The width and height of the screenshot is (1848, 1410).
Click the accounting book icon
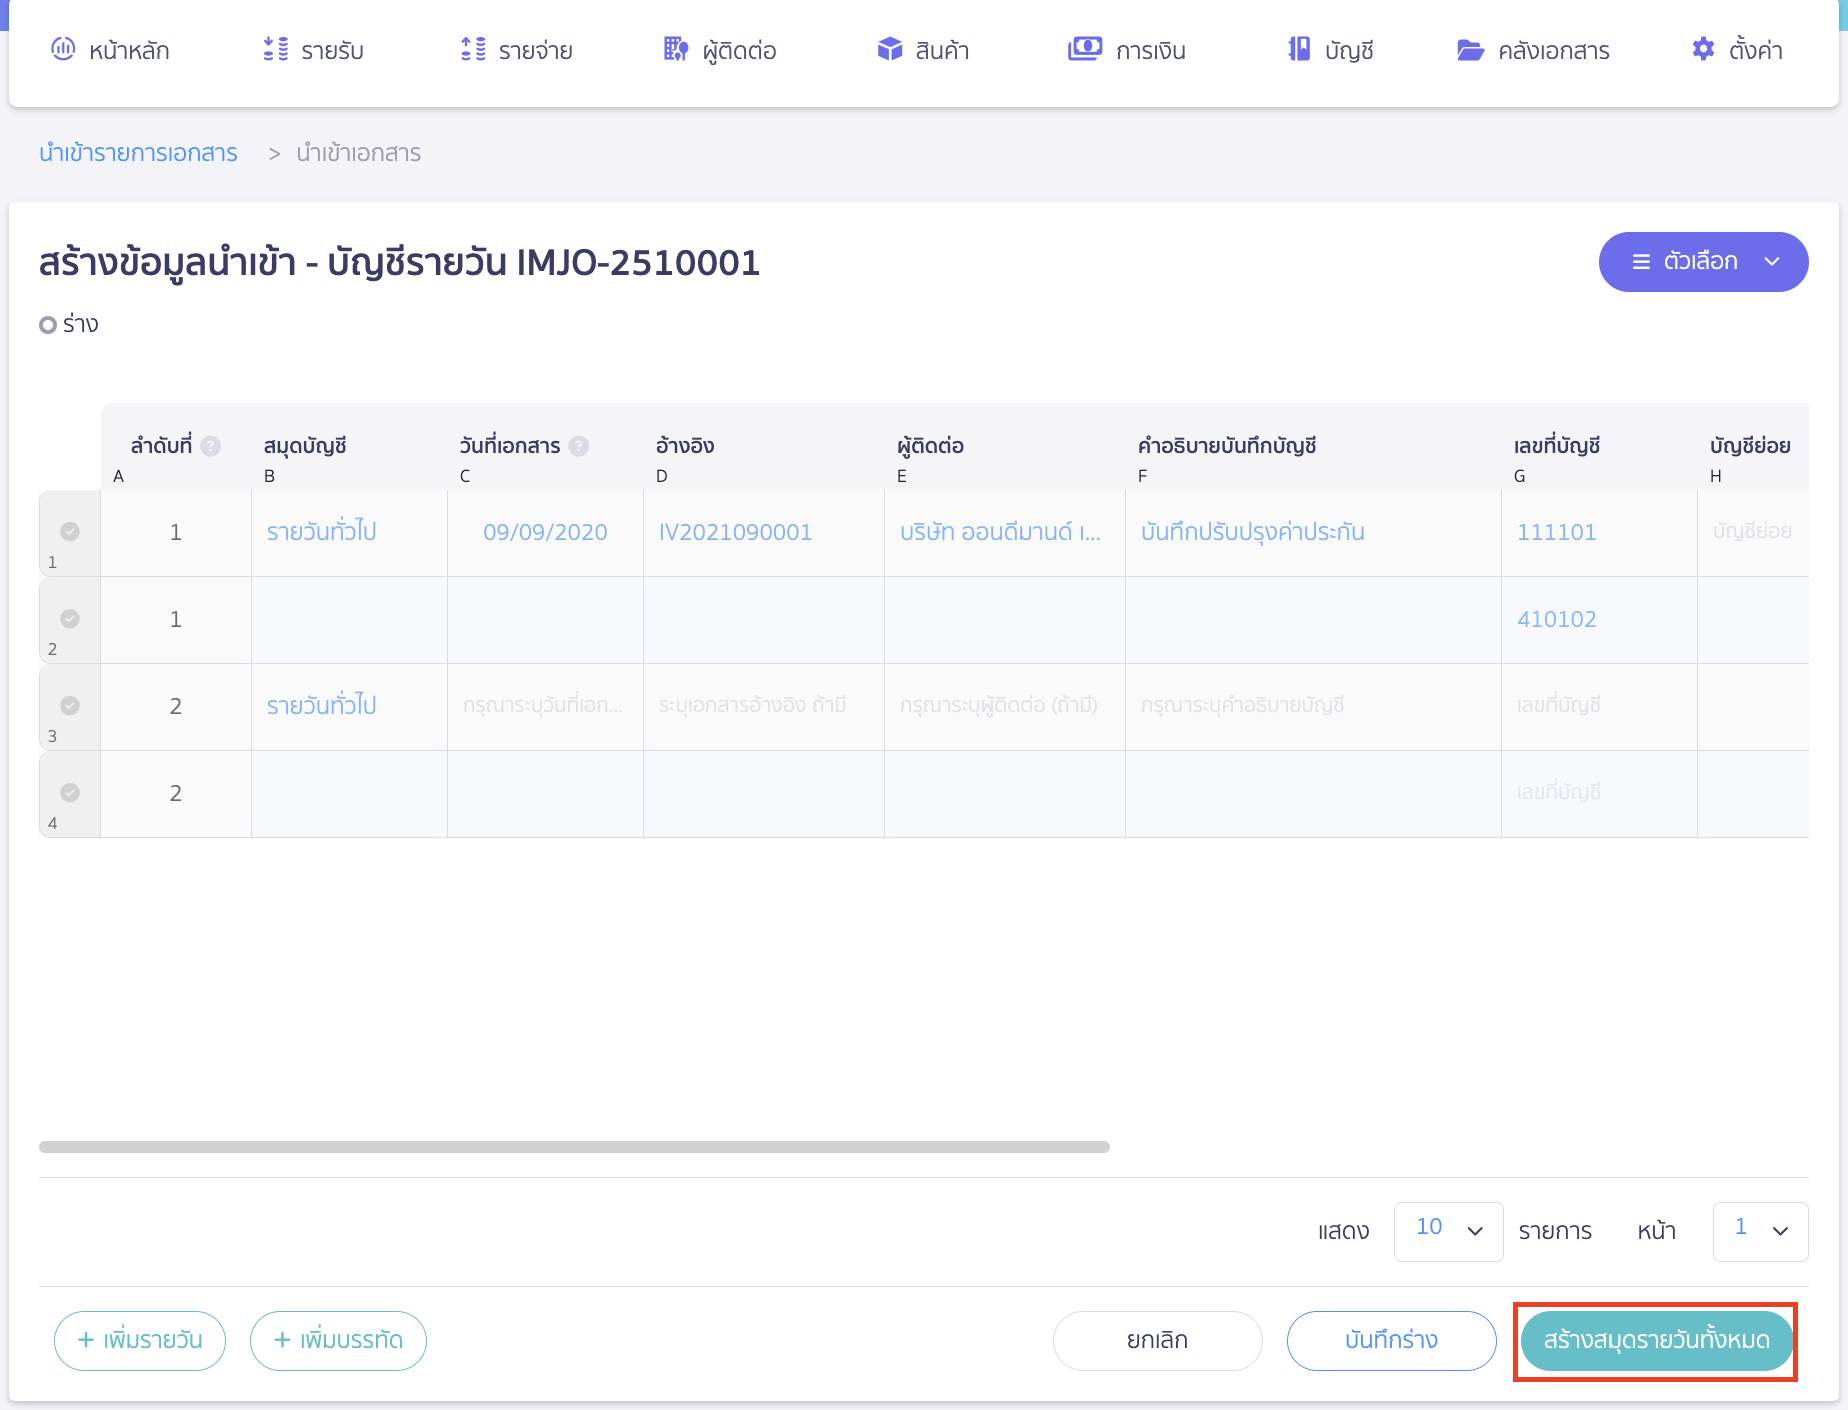point(1299,49)
